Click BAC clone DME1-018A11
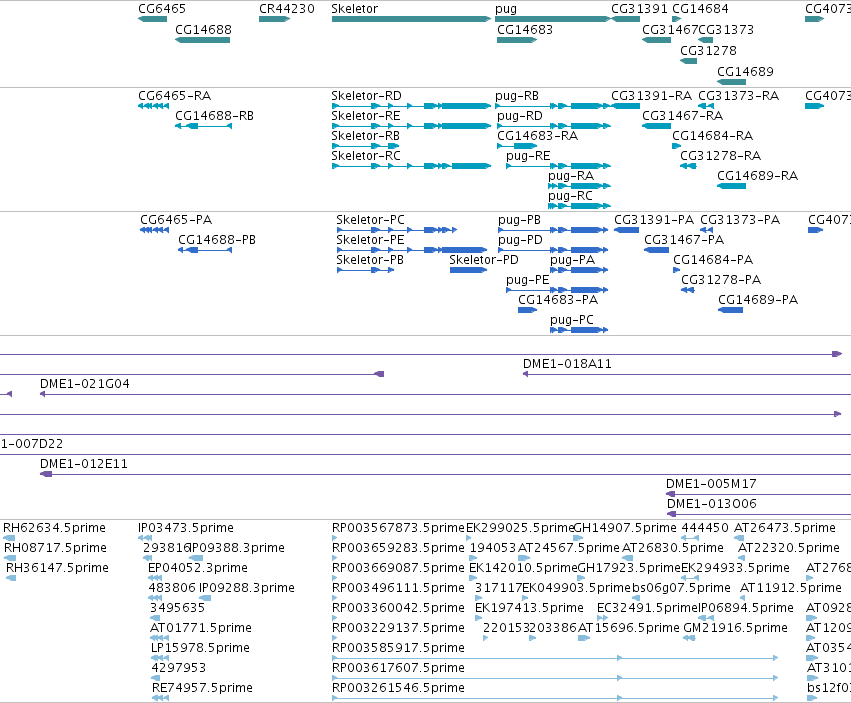851x703 pixels. [x=687, y=374]
